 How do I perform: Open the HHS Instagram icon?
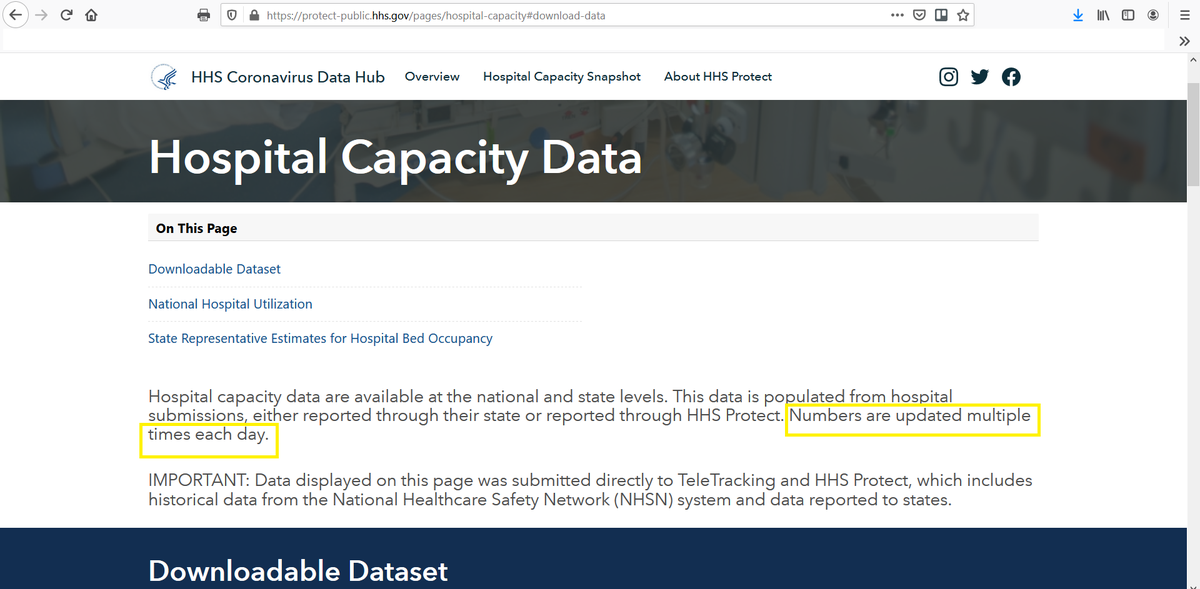[x=948, y=76]
